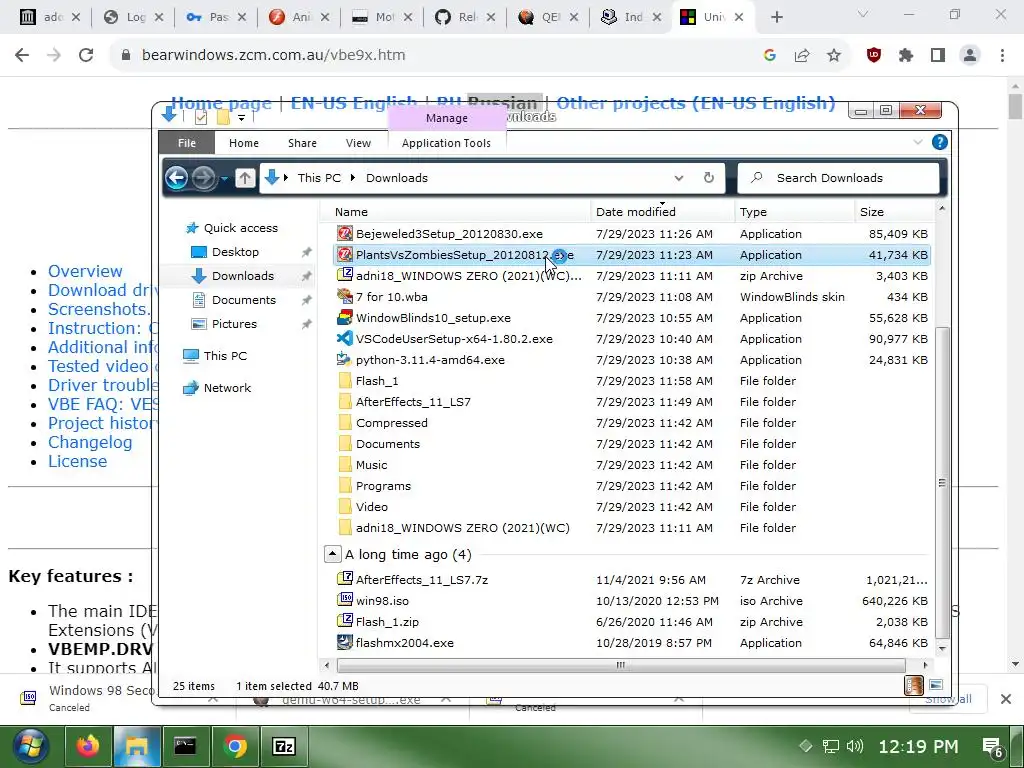Collapse the 'A long time ago' group
The height and width of the screenshot is (768, 1024).
tap(332, 554)
